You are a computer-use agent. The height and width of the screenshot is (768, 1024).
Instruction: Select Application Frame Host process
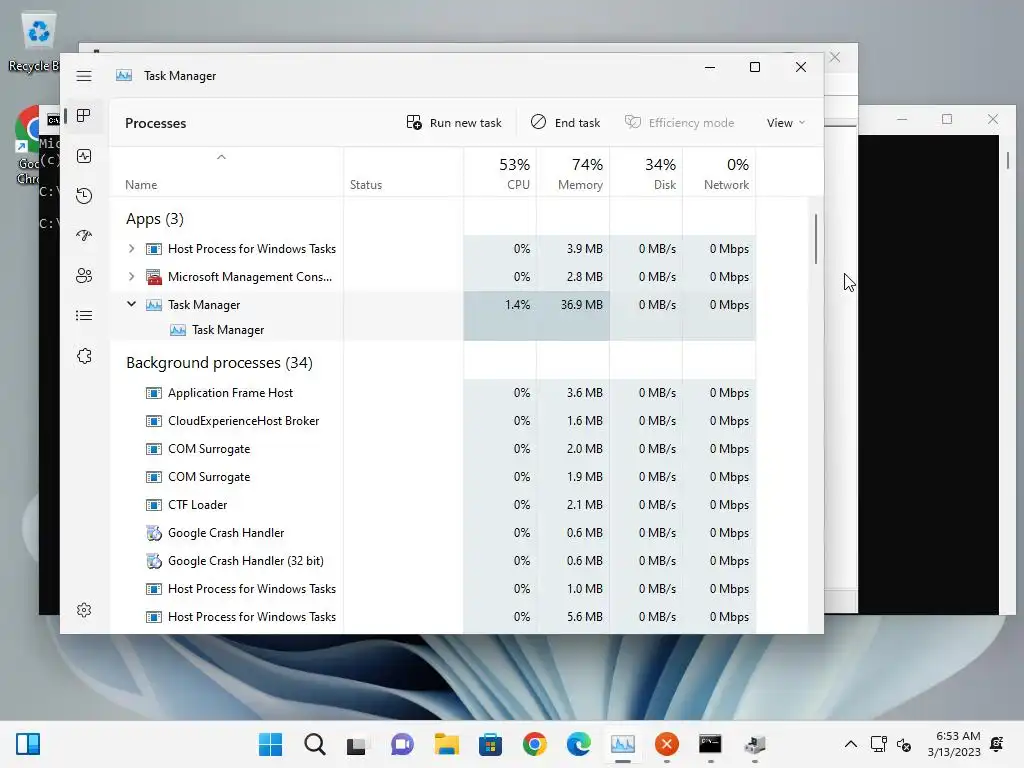pos(432,393)
